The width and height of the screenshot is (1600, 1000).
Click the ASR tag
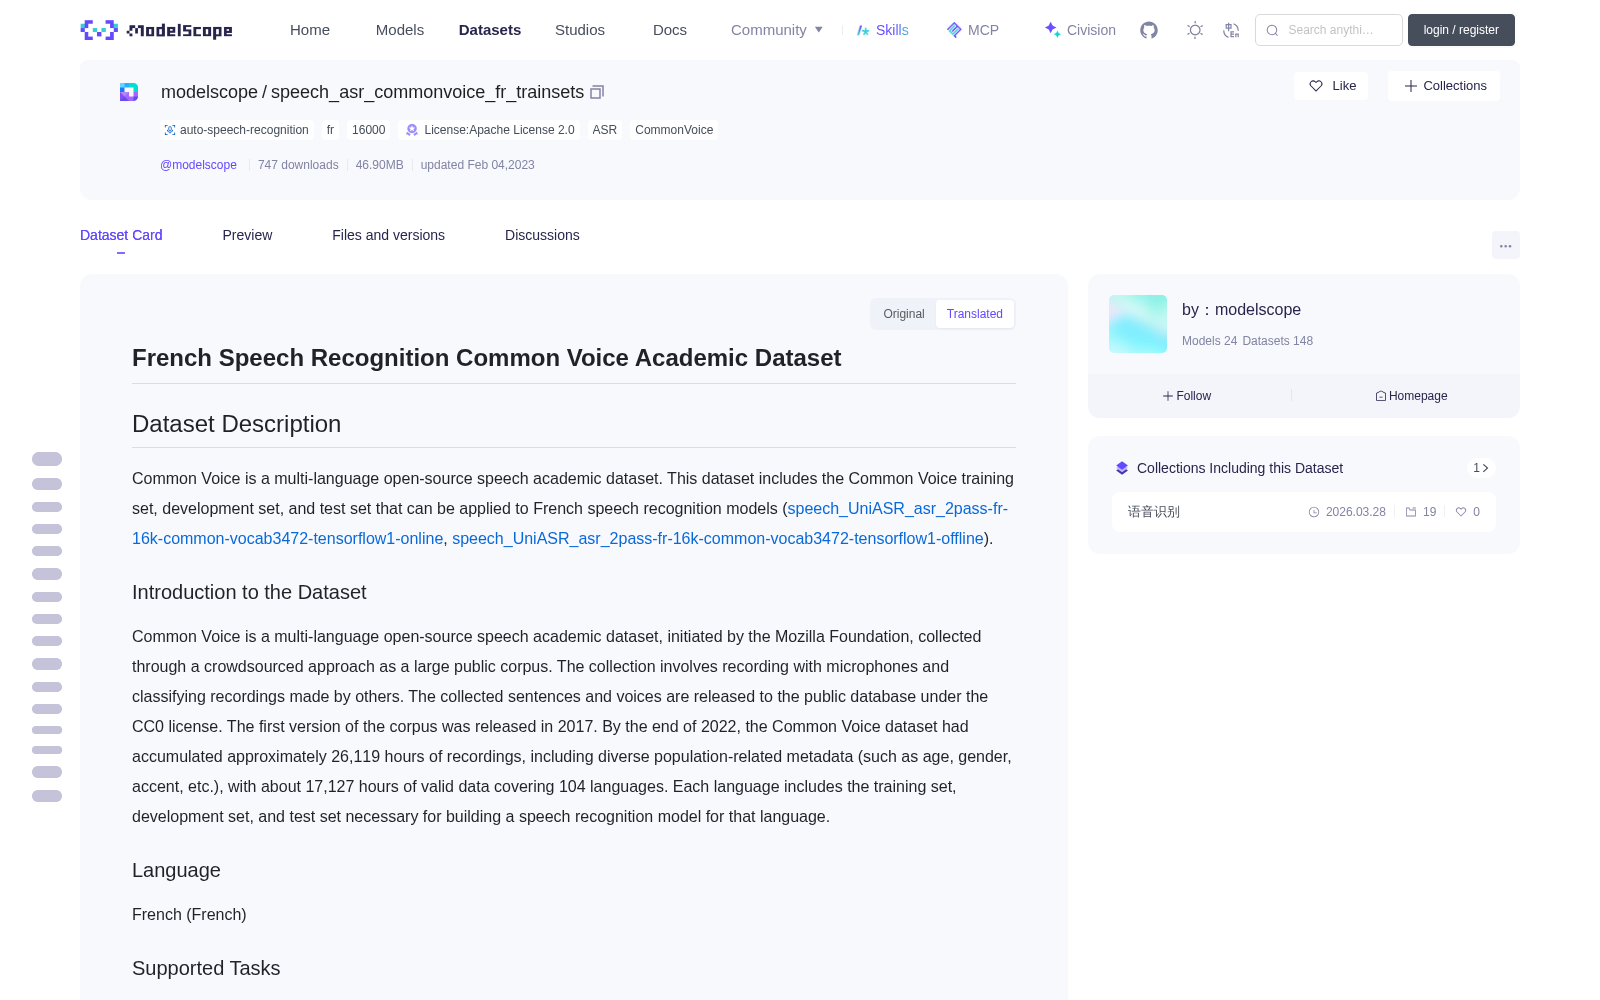605,130
